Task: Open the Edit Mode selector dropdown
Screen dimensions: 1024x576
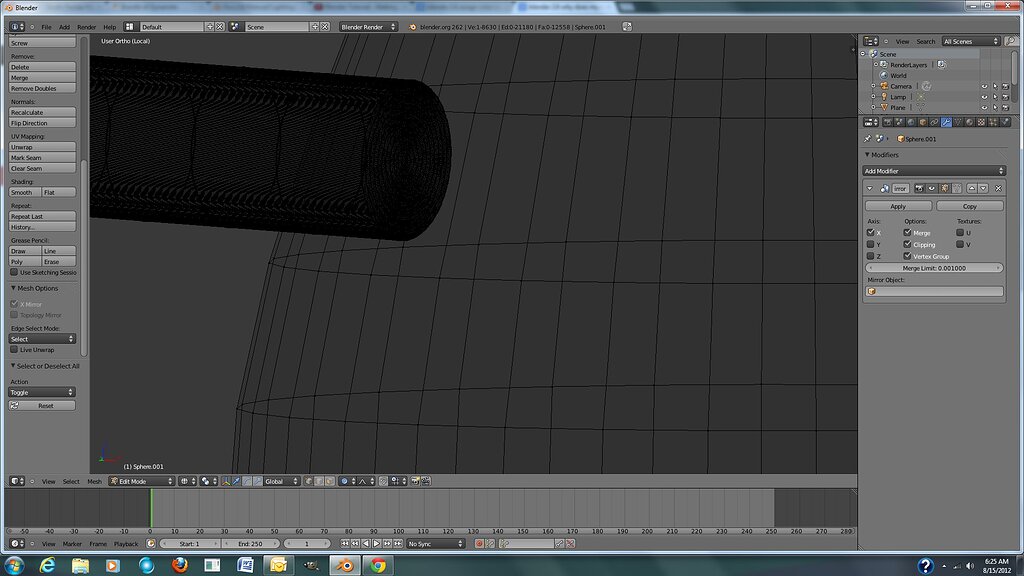Action: point(142,481)
